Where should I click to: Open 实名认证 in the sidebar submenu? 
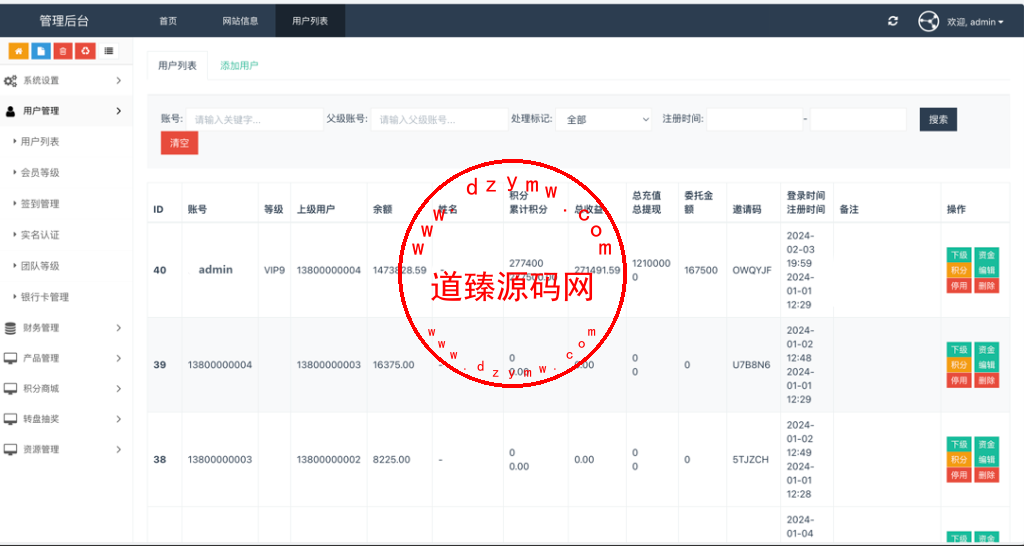pos(40,235)
